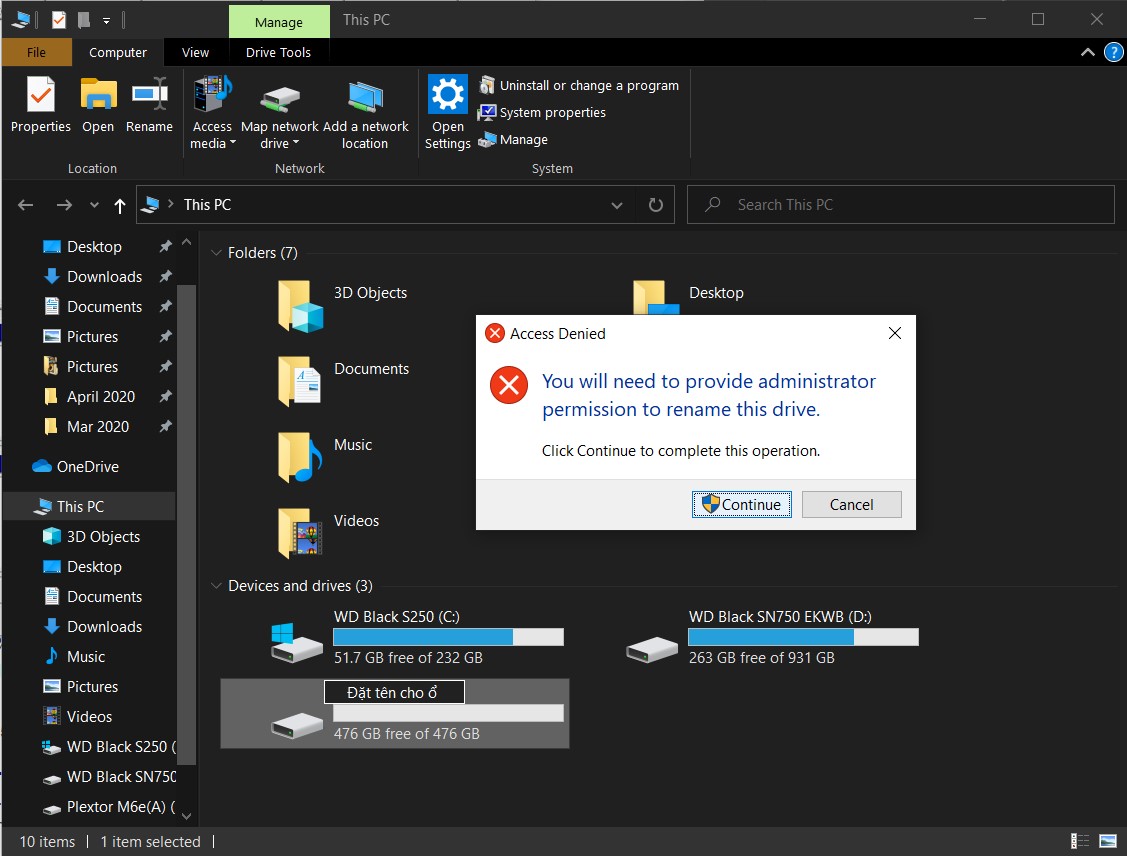Open System properties

tap(542, 113)
